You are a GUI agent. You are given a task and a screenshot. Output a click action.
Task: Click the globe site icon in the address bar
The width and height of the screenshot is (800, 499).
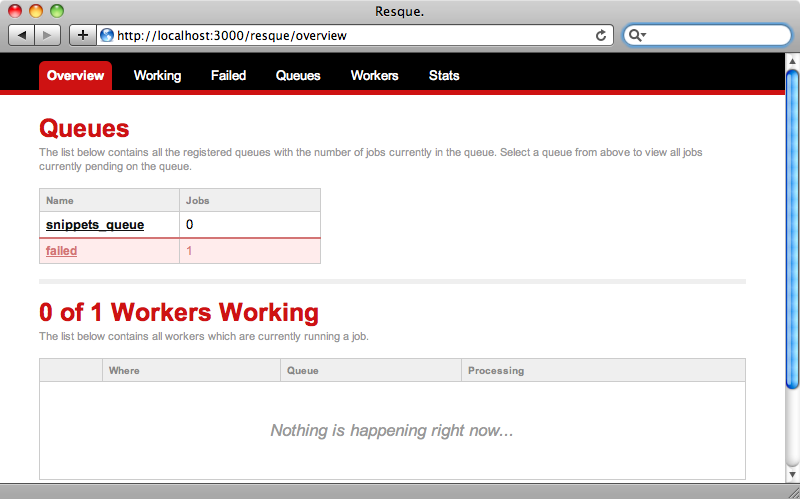point(107,35)
